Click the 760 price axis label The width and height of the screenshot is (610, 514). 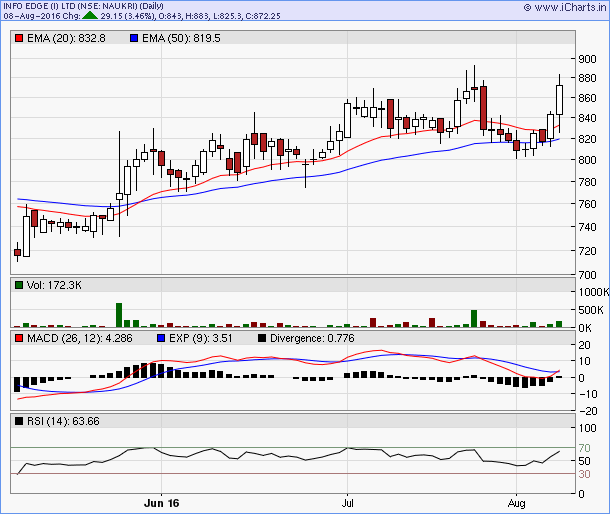(x=587, y=204)
